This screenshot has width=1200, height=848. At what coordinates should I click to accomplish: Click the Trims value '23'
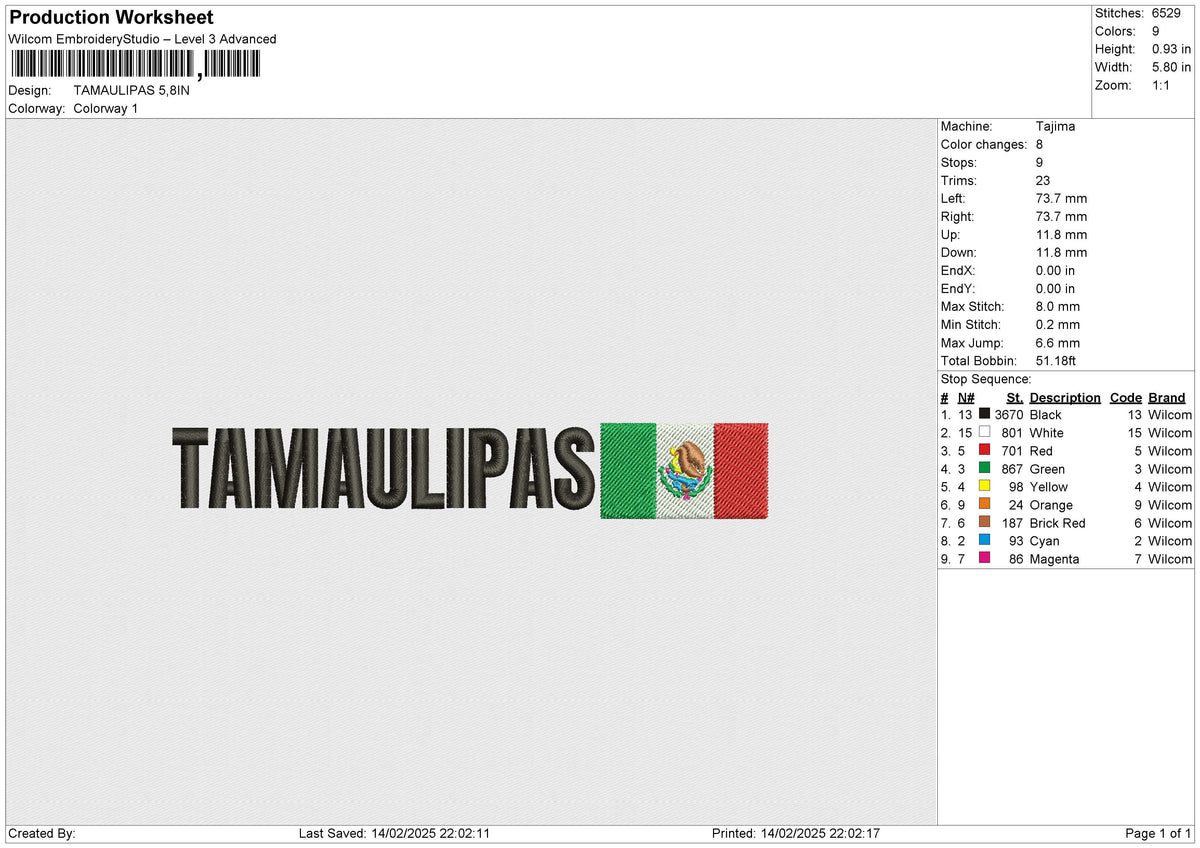[1044, 180]
